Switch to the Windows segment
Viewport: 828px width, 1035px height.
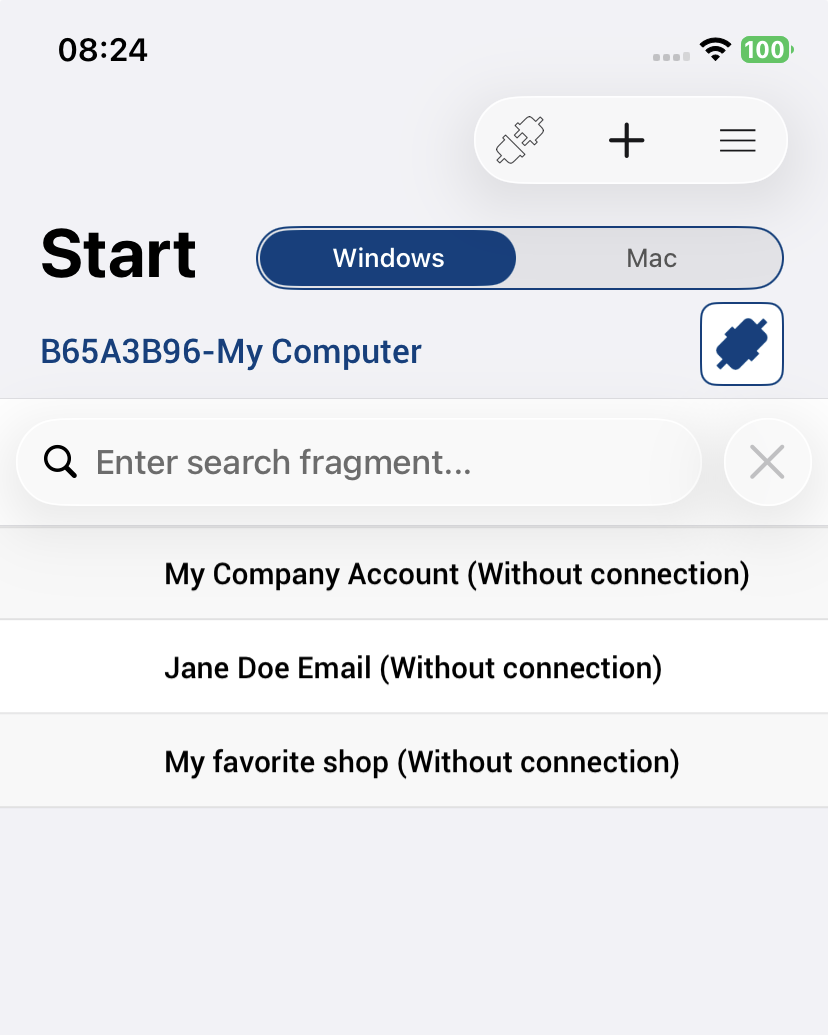[388, 258]
